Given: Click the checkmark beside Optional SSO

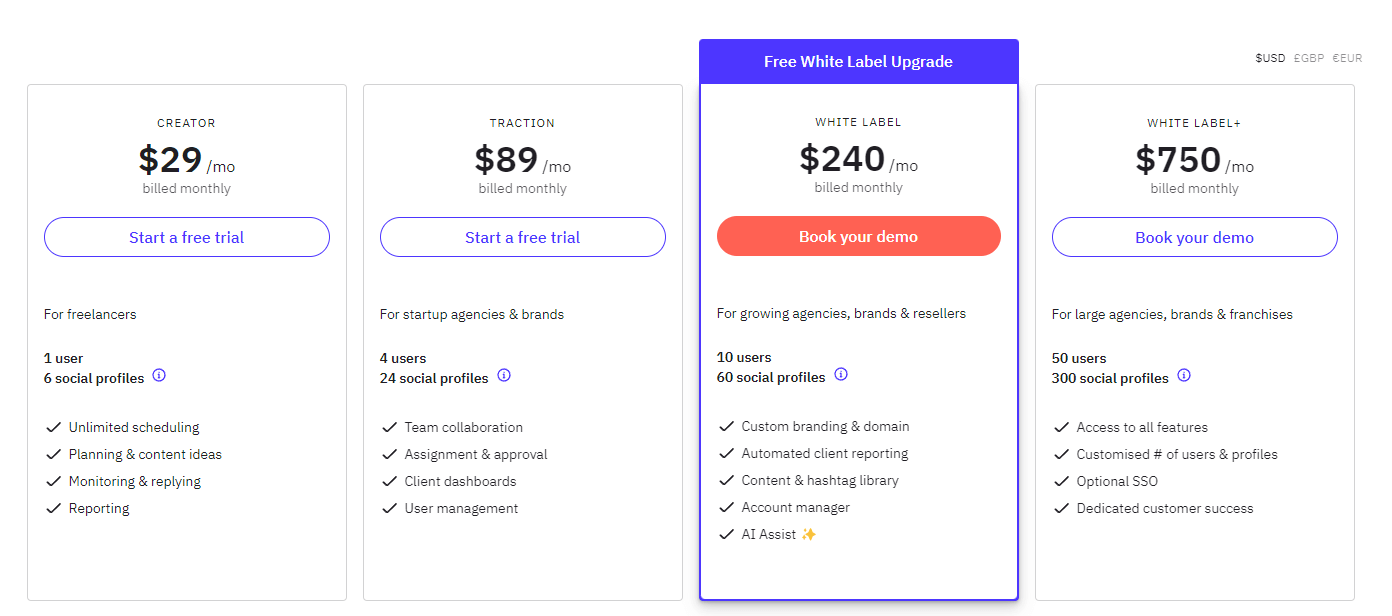Looking at the screenshot, I should tap(1062, 481).
